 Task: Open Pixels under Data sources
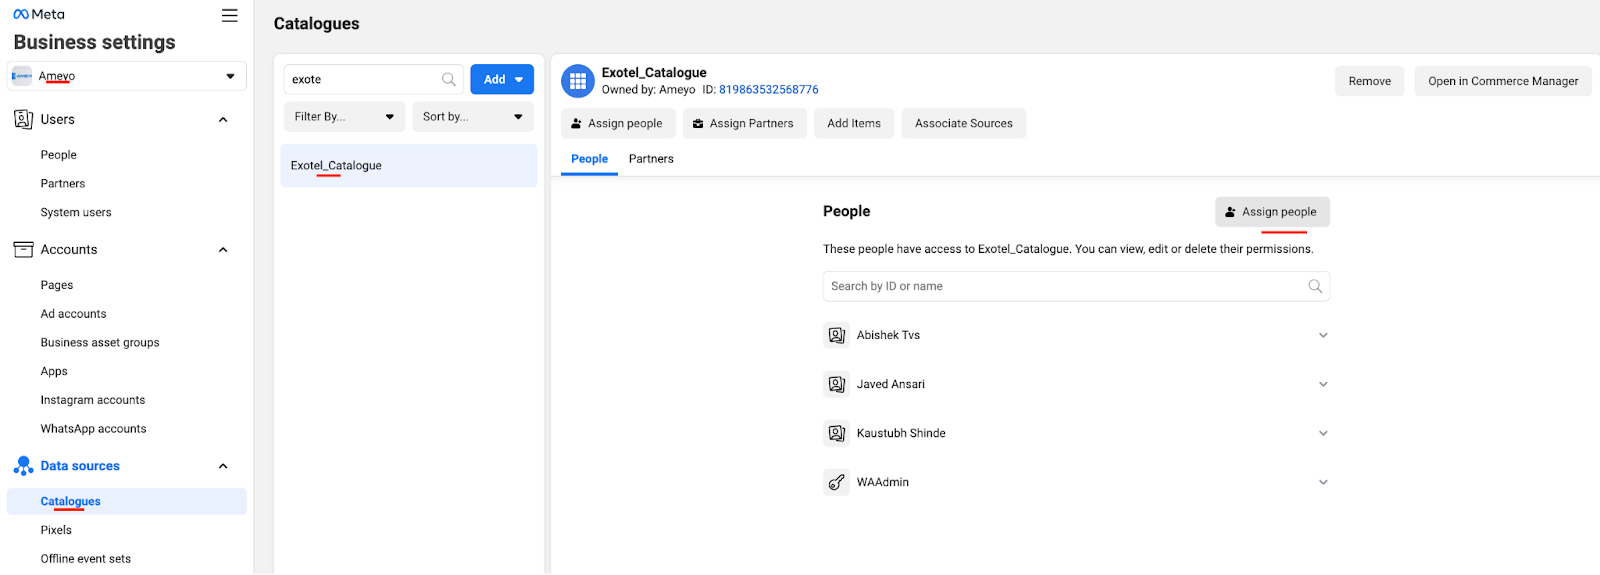coord(56,530)
